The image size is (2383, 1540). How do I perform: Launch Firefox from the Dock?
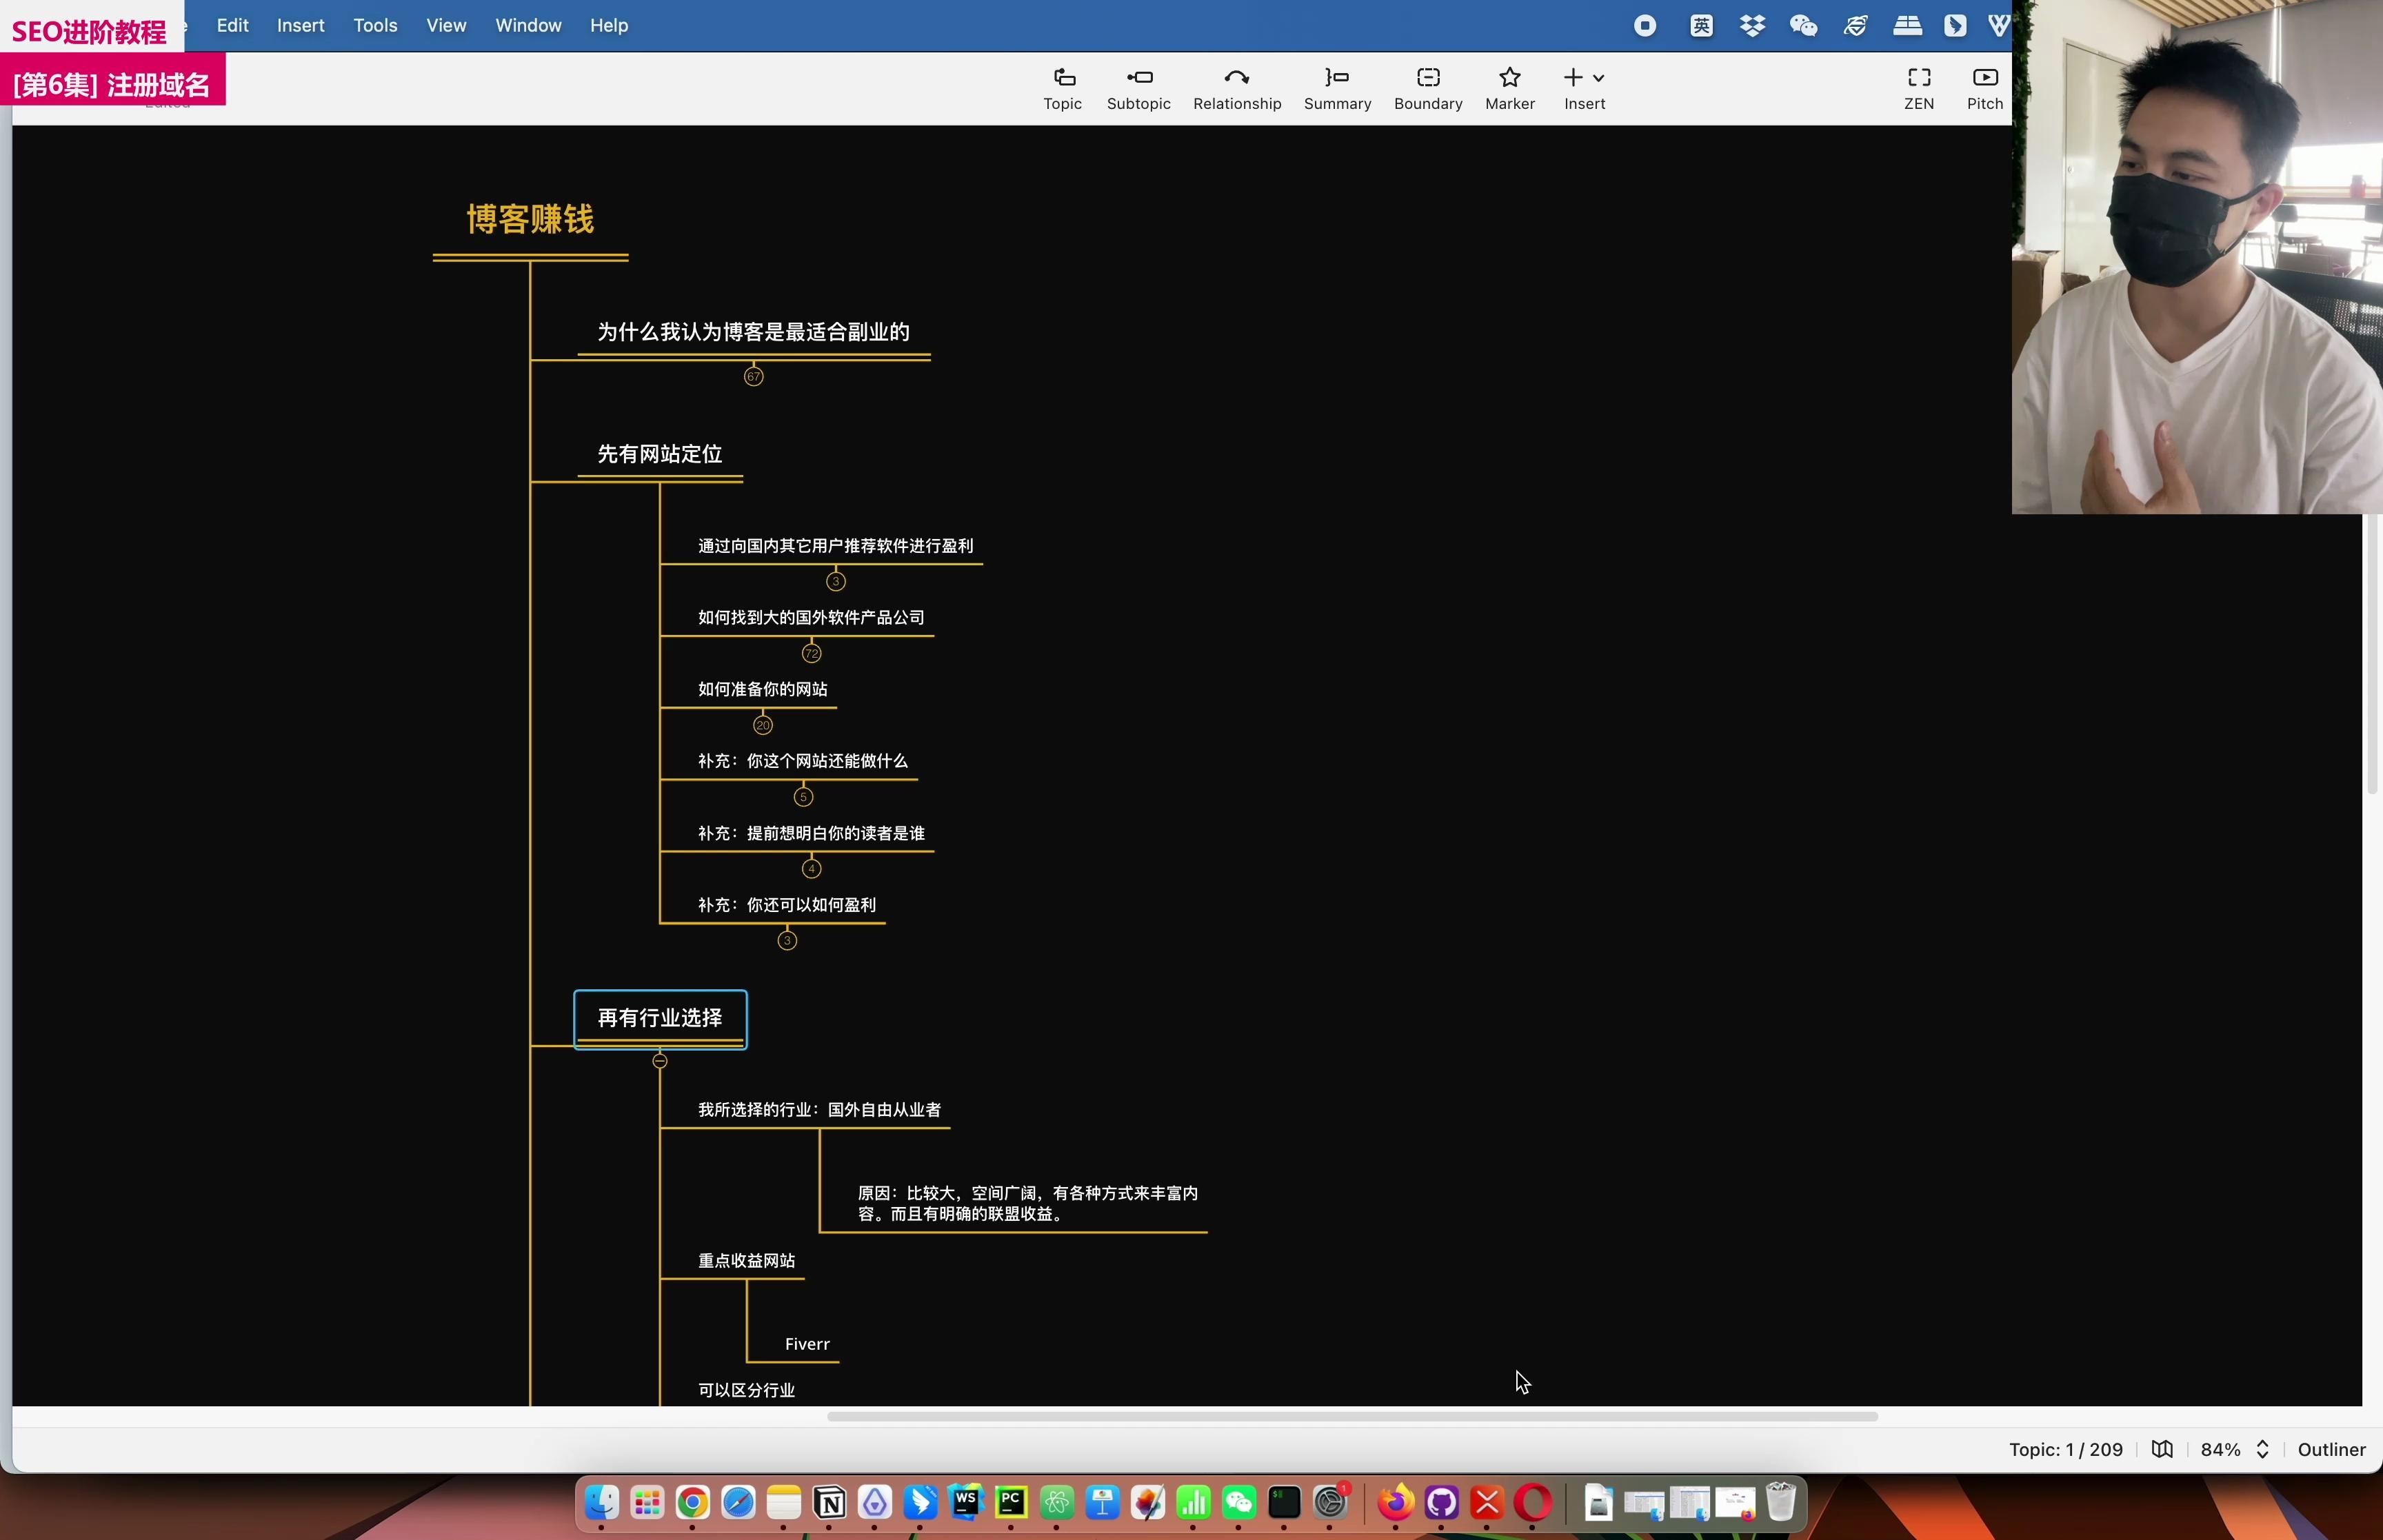click(x=1396, y=1503)
